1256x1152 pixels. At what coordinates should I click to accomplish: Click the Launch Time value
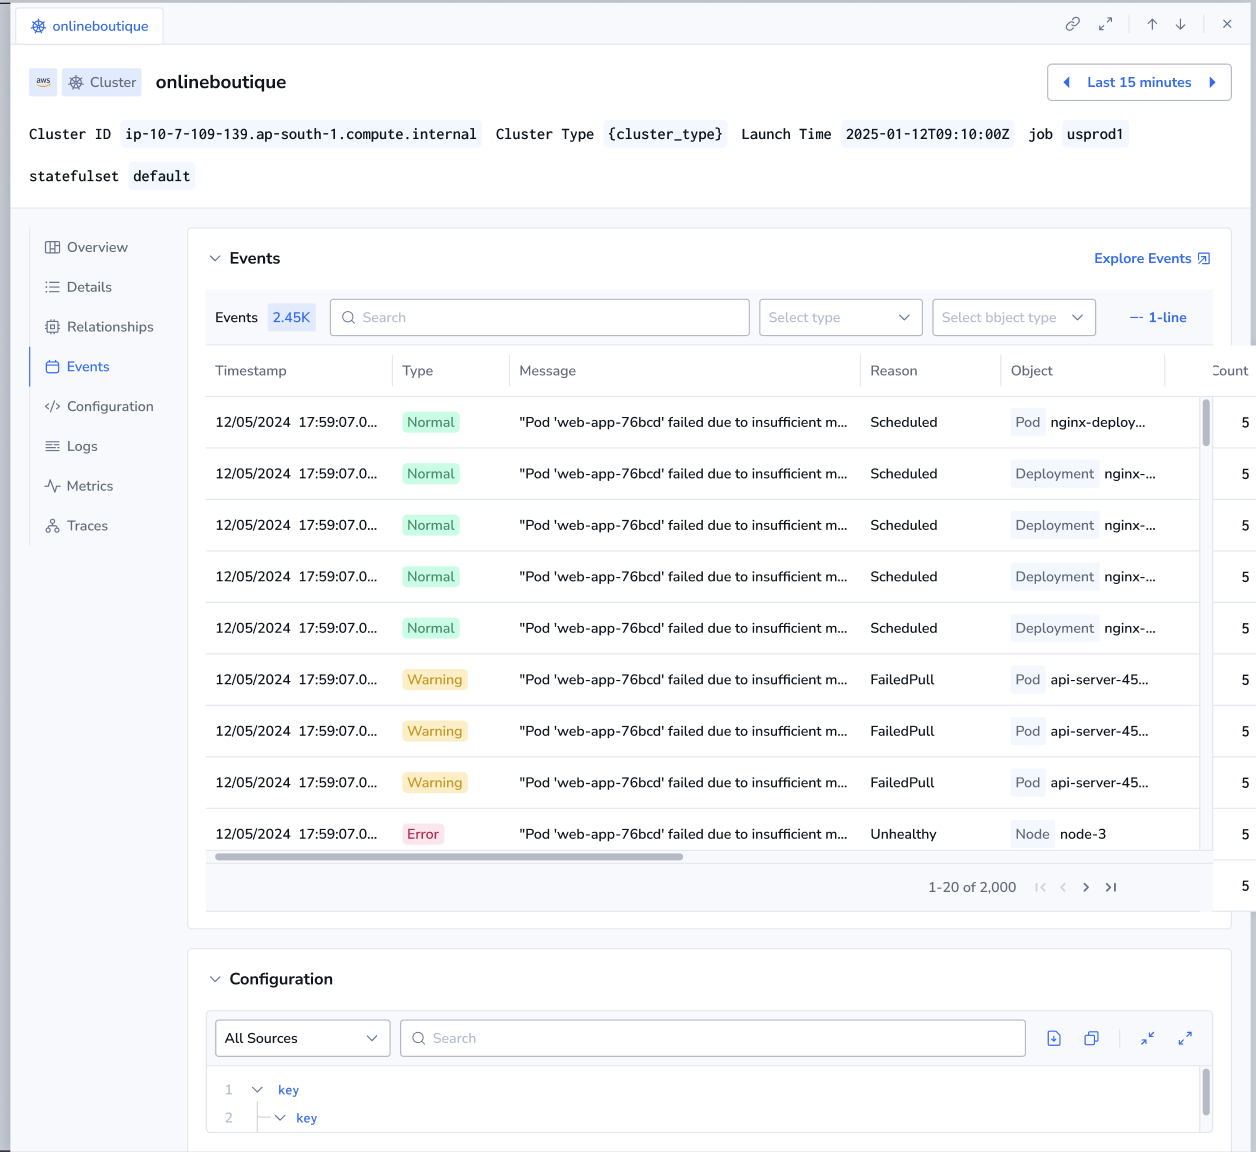(x=928, y=134)
